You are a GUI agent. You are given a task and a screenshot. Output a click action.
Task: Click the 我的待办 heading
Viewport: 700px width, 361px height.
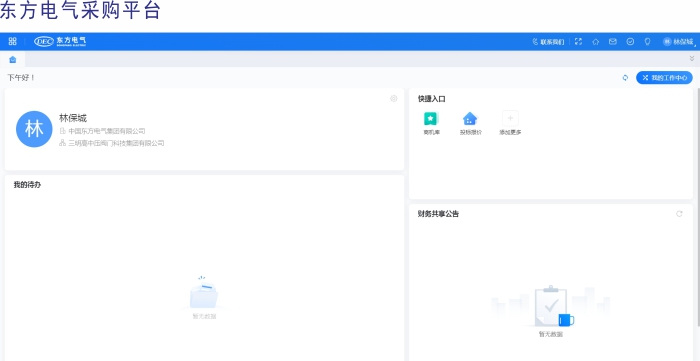coord(27,185)
